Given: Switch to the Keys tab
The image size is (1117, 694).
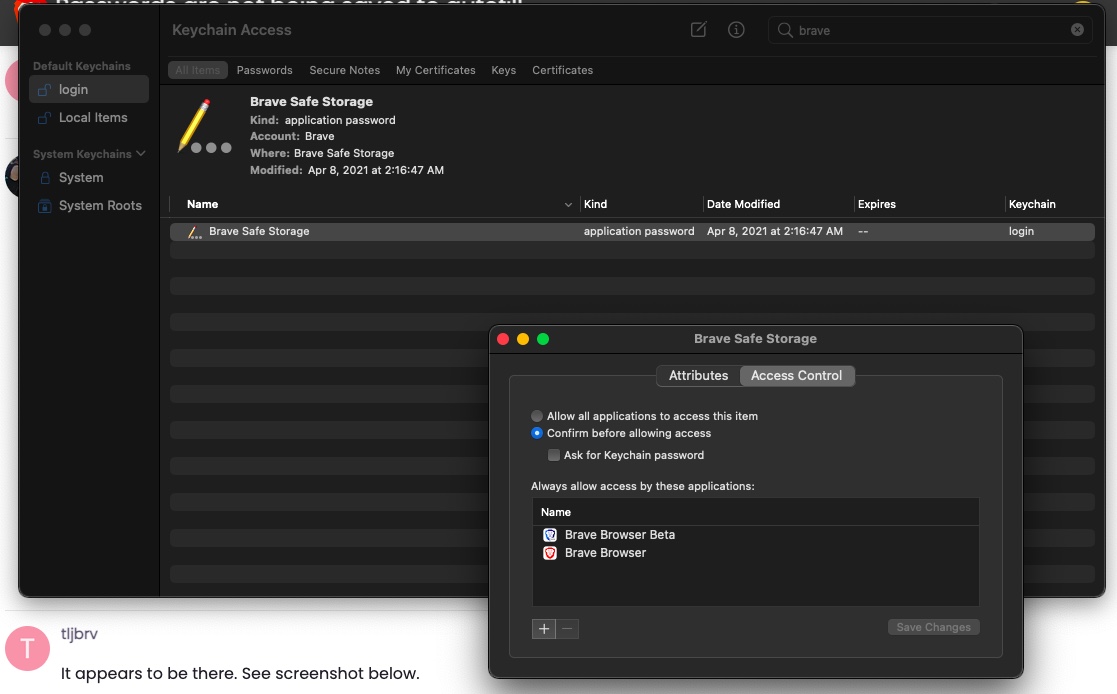Looking at the screenshot, I should 503,70.
